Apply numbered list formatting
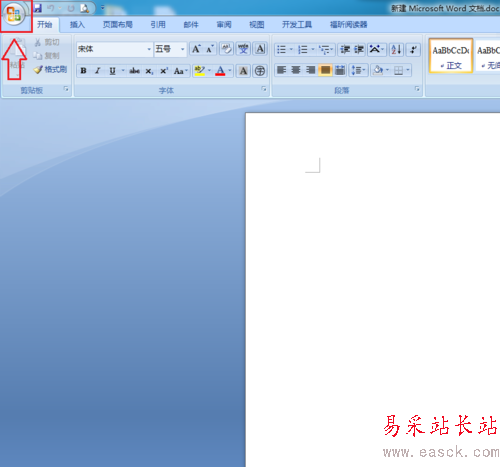The image size is (500, 467). 303,50
